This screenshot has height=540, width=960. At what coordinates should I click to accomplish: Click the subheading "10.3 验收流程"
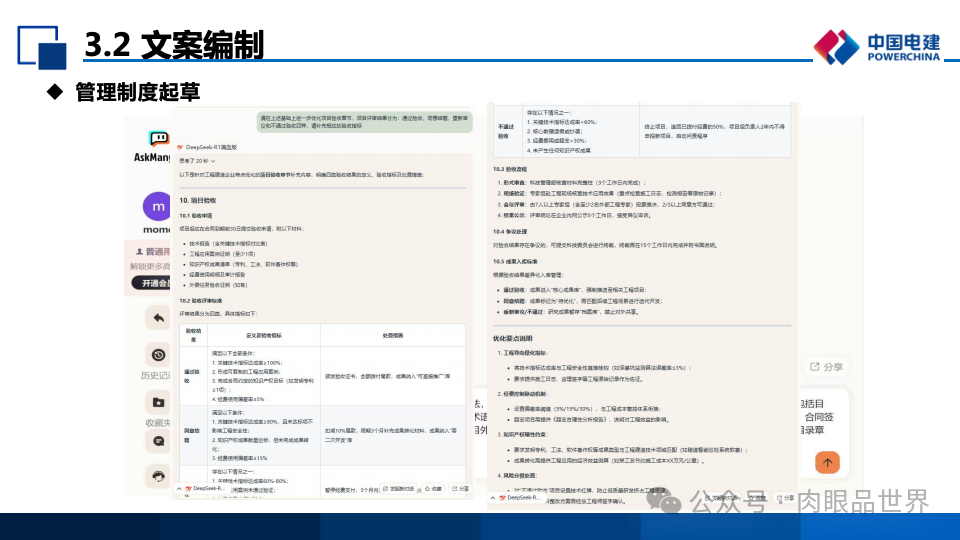510,169
